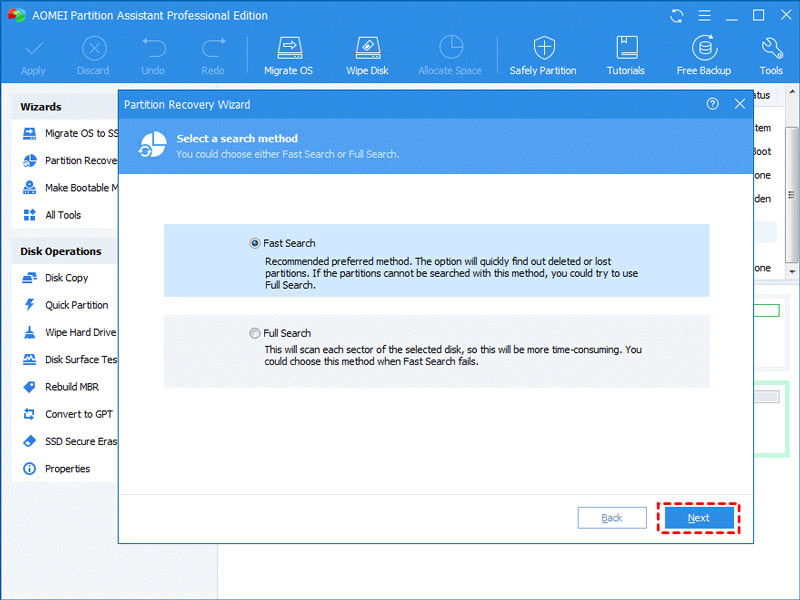Click the Disk Copy sidebar icon

pos(30,278)
